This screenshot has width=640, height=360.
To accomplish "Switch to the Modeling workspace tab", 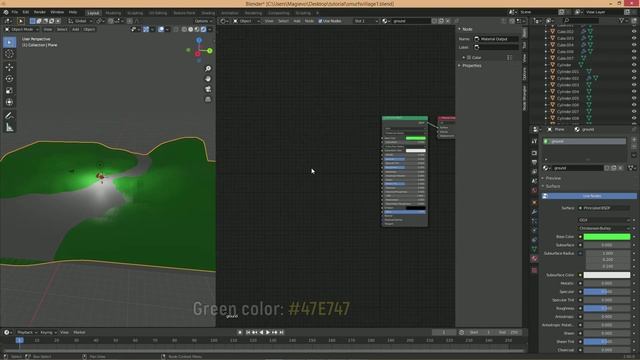I will pos(113,13).
